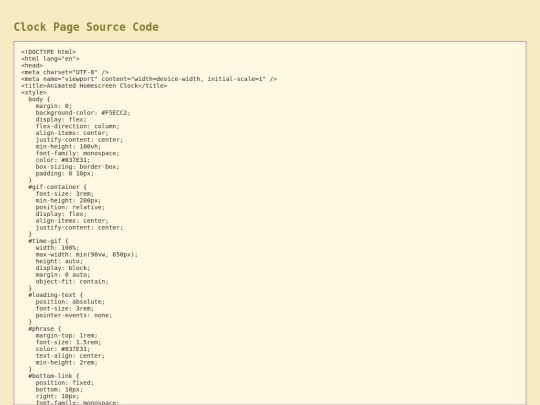The height and width of the screenshot is (405, 540).
Task: Click the "Clock Page Source Code" heading
Action: 86,27
